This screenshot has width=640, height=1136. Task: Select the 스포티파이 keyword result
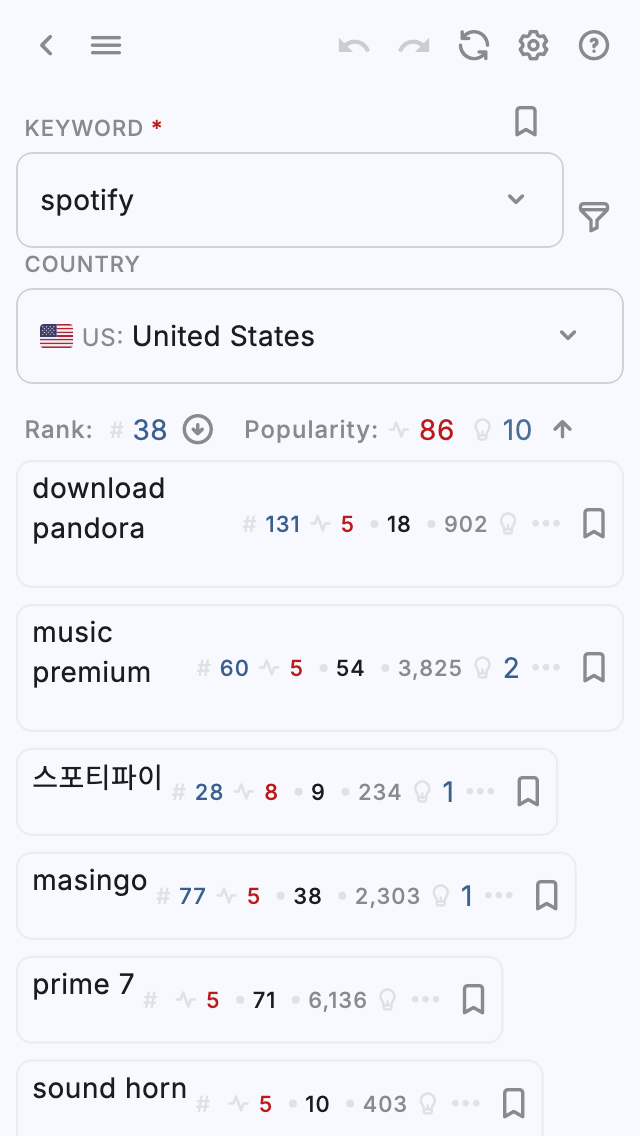pyautogui.click(x=97, y=777)
